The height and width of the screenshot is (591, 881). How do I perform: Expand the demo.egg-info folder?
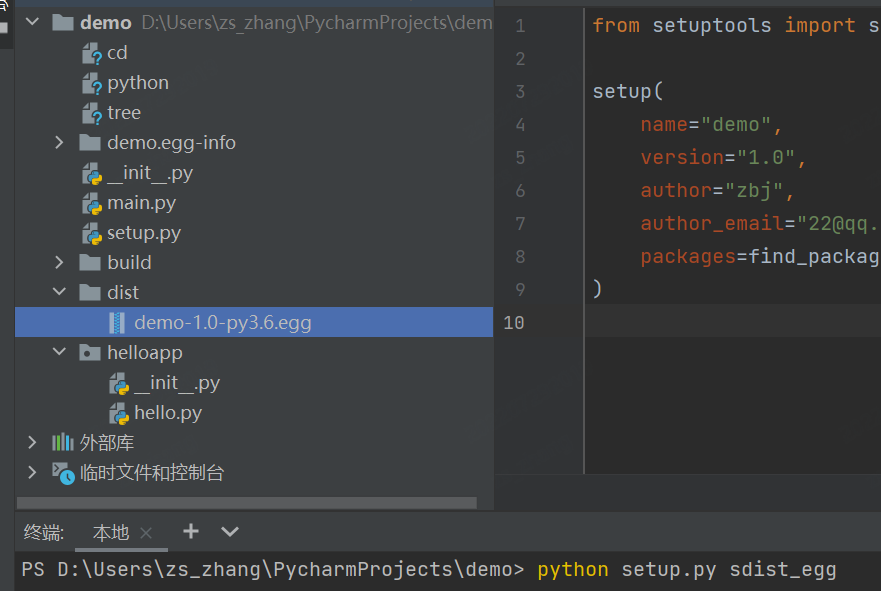pyautogui.click(x=60, y=143)
